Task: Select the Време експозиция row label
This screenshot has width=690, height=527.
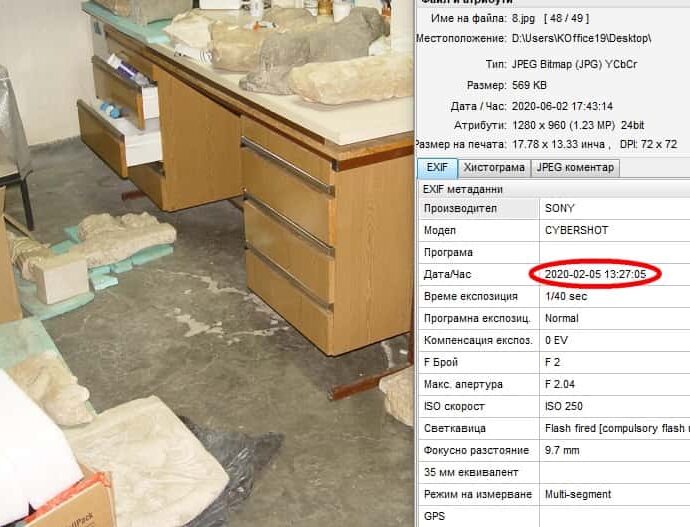Action: point(470,296)
